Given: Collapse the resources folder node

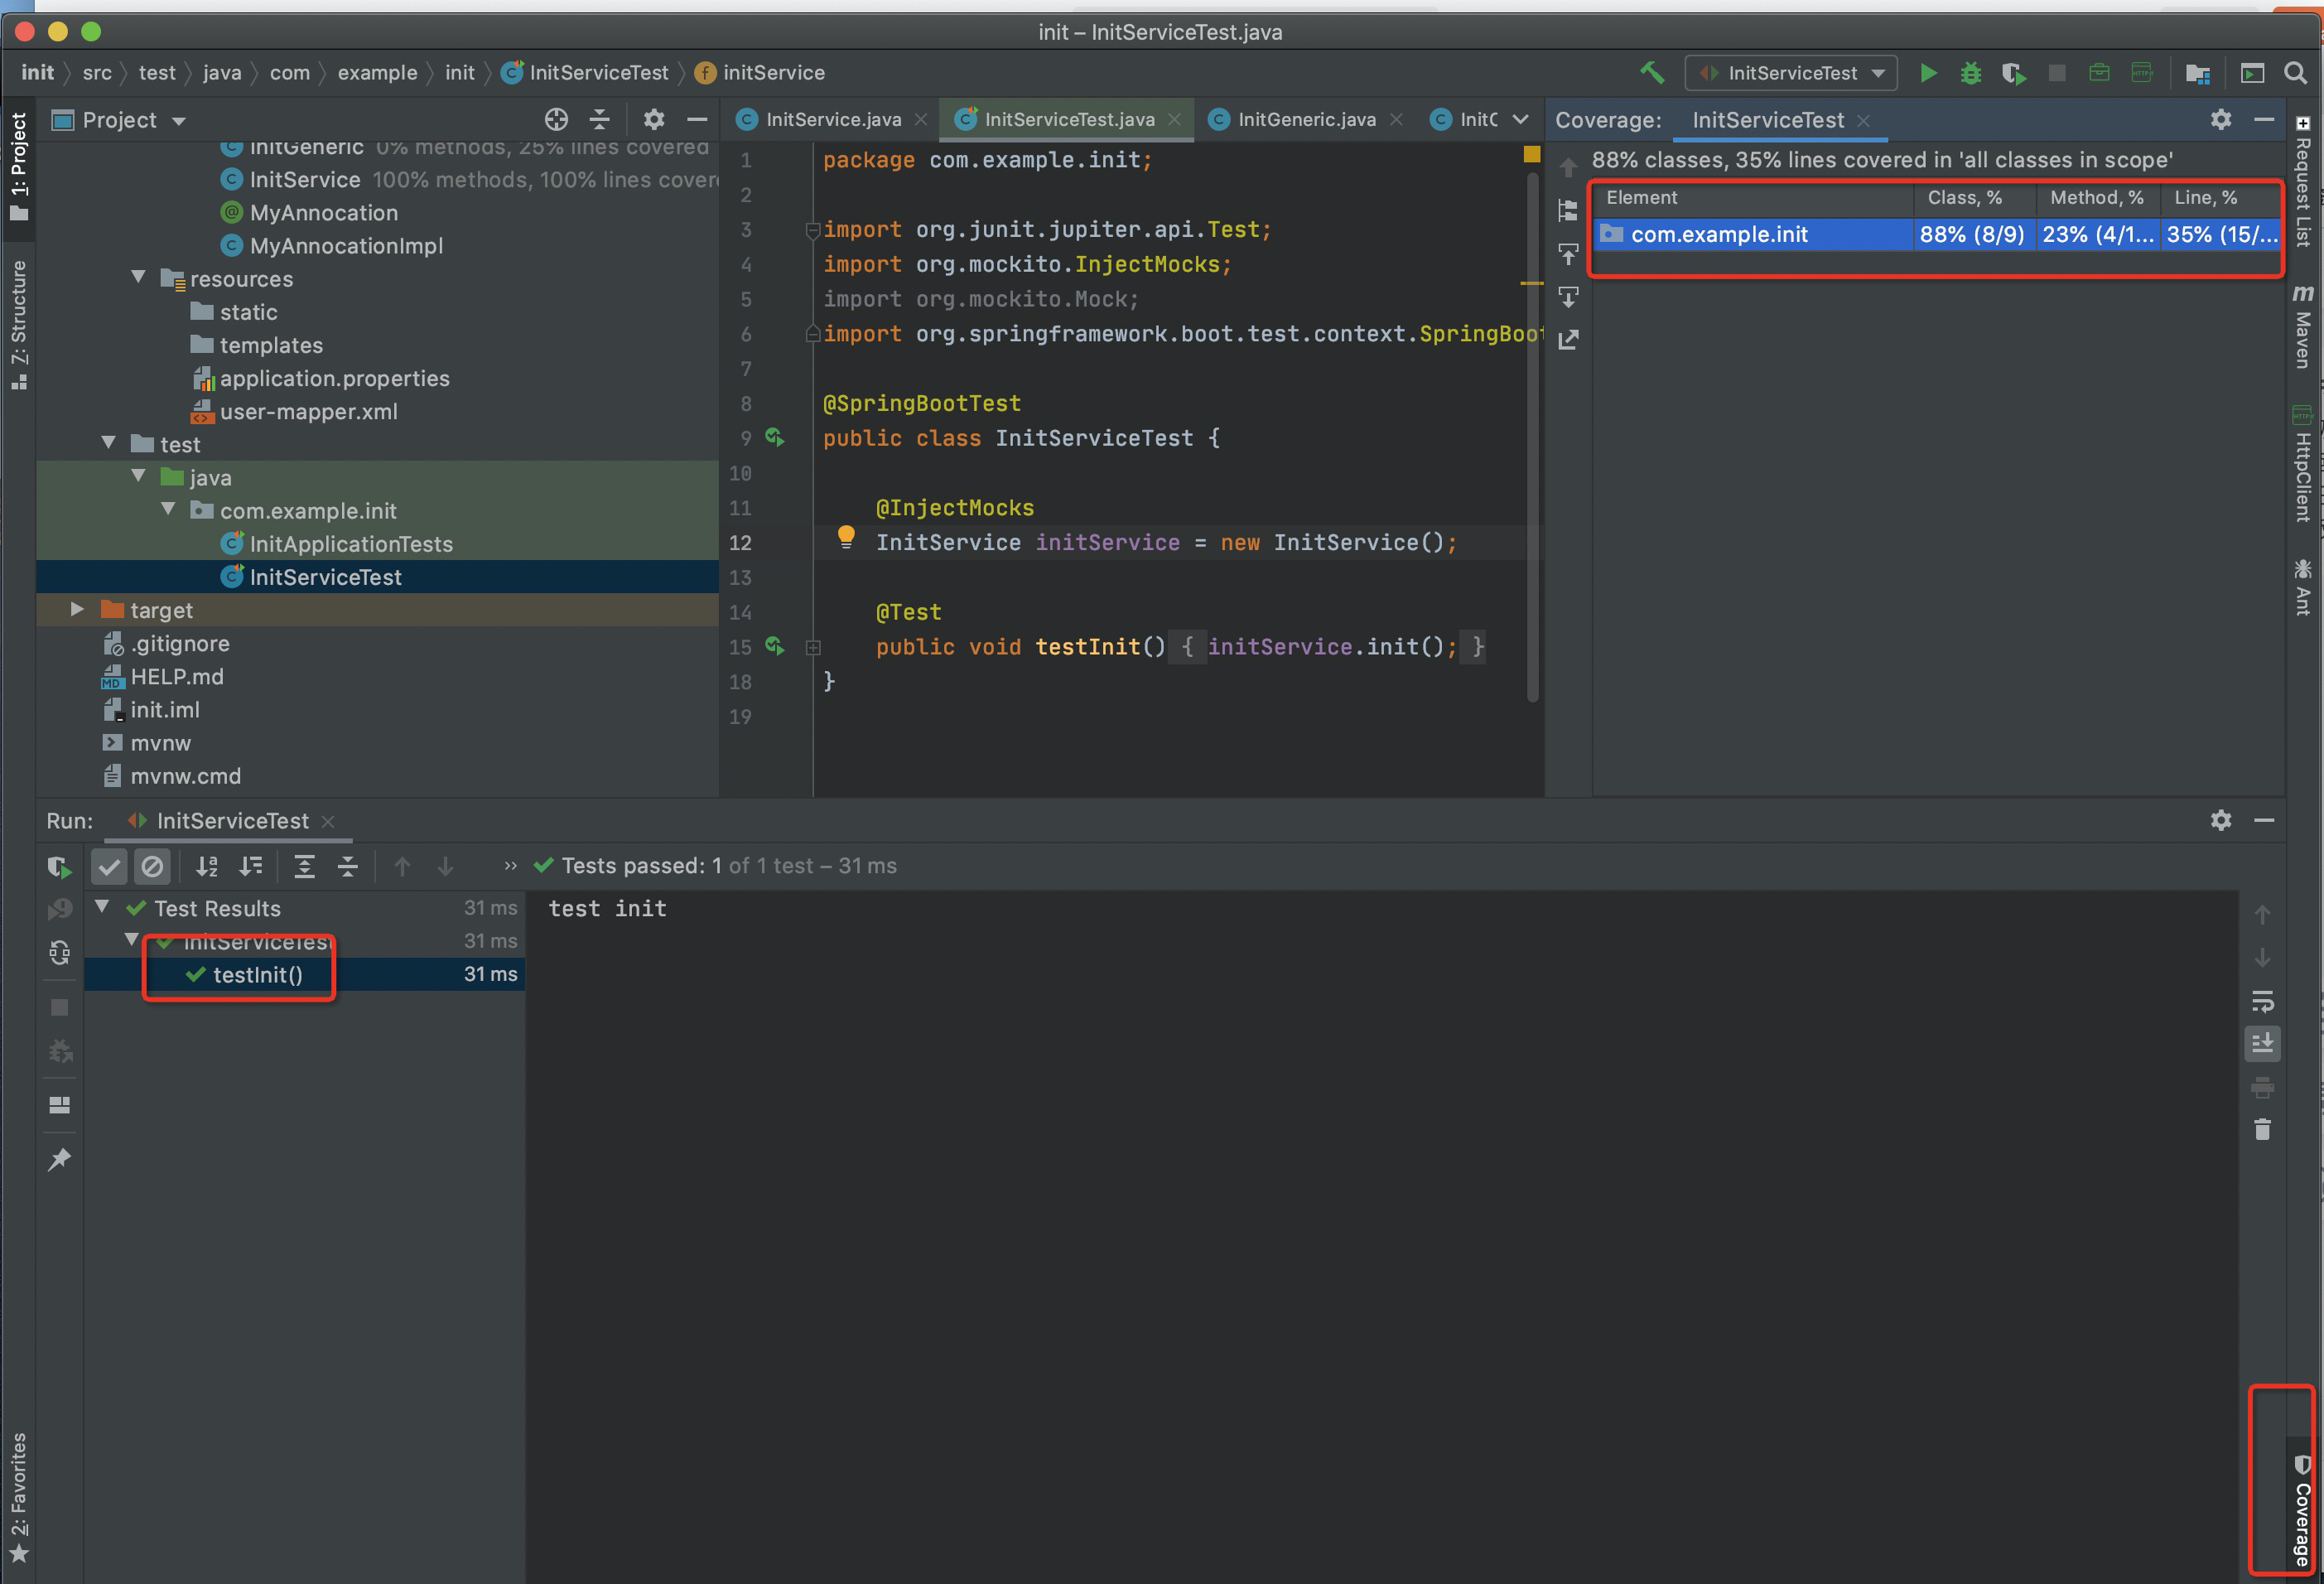Looking at the screenshot, I should (x=138, y=278).
